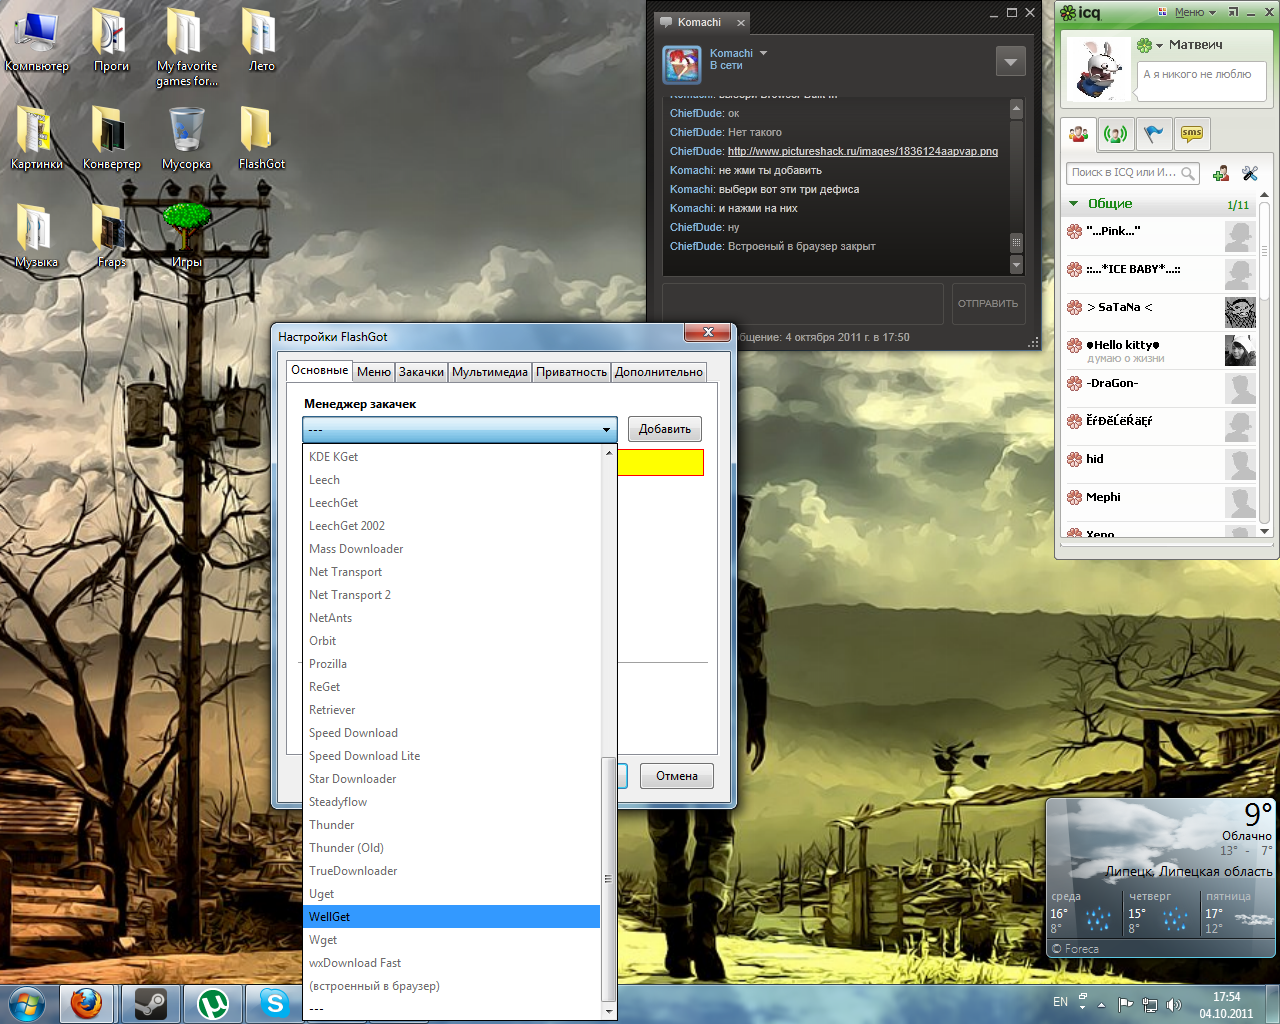Open ICQ green broadcast tab icon
This screenshot has width=1280, height=1024.
coord(1116,133)
